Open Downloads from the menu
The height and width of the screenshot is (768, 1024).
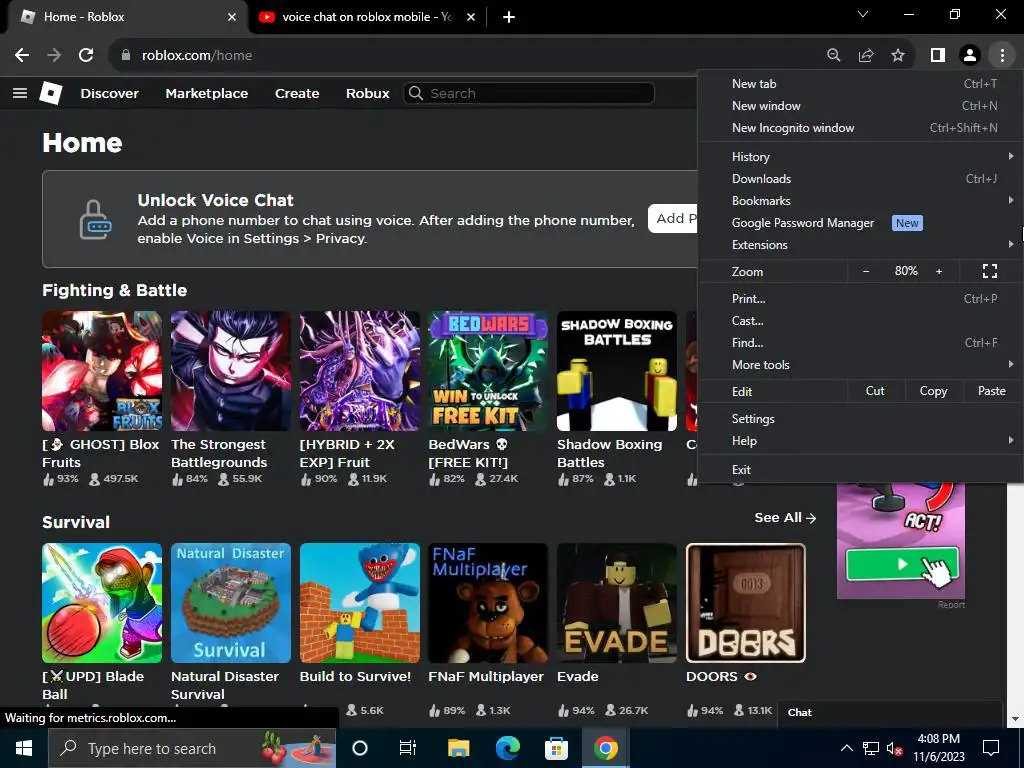tap(861, 179)
